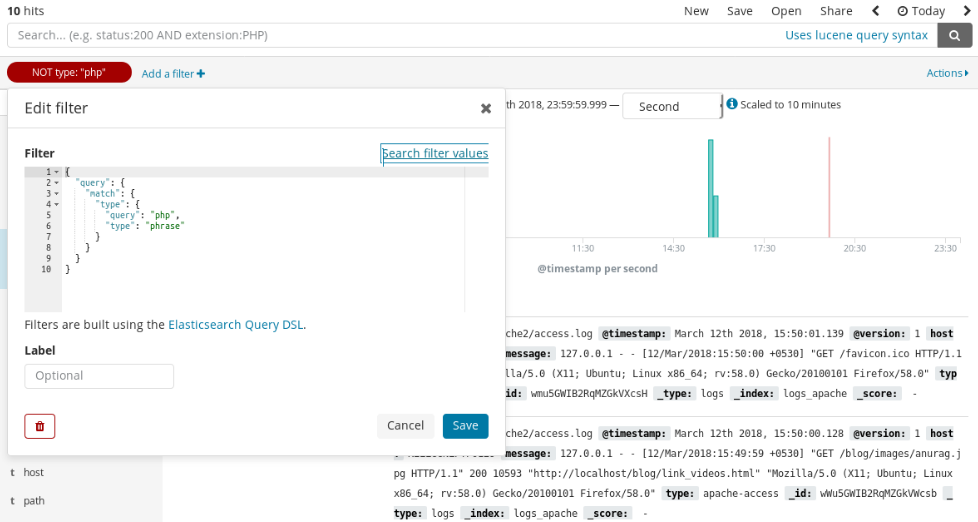Go to next time range arrow
This screenshot has height=522, width=978.
point(966,11)
